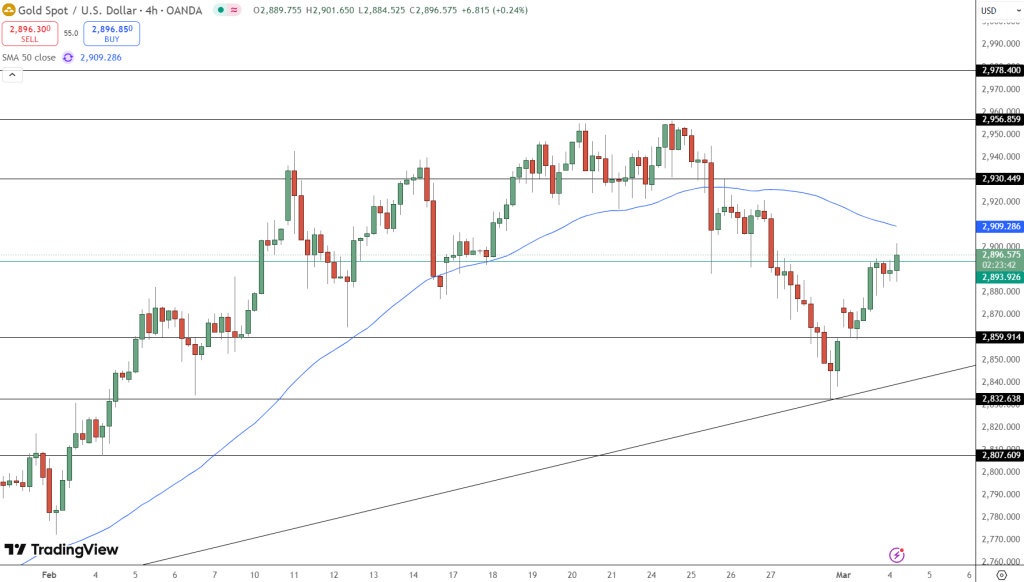Open the USD currency dropdown
This screenshot has height=582, width=1024.
[x=999, y=10]
